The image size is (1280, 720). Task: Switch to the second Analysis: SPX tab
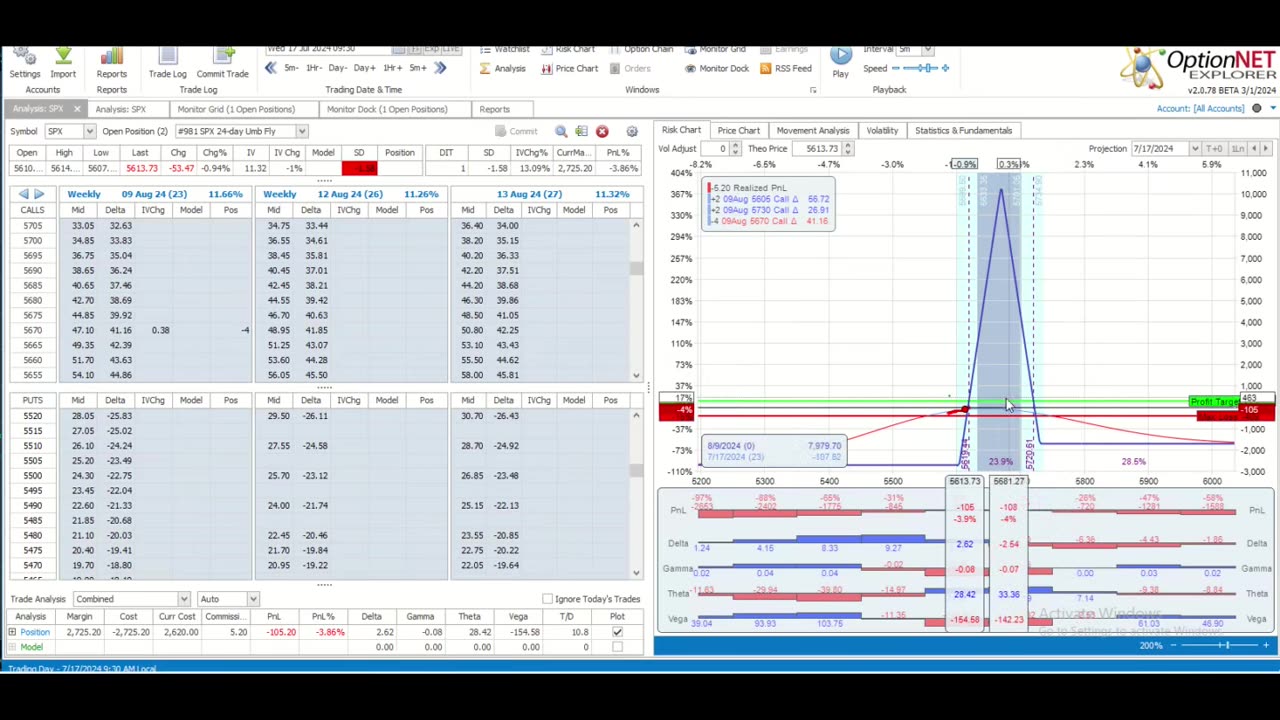click(x=120, y=109)
